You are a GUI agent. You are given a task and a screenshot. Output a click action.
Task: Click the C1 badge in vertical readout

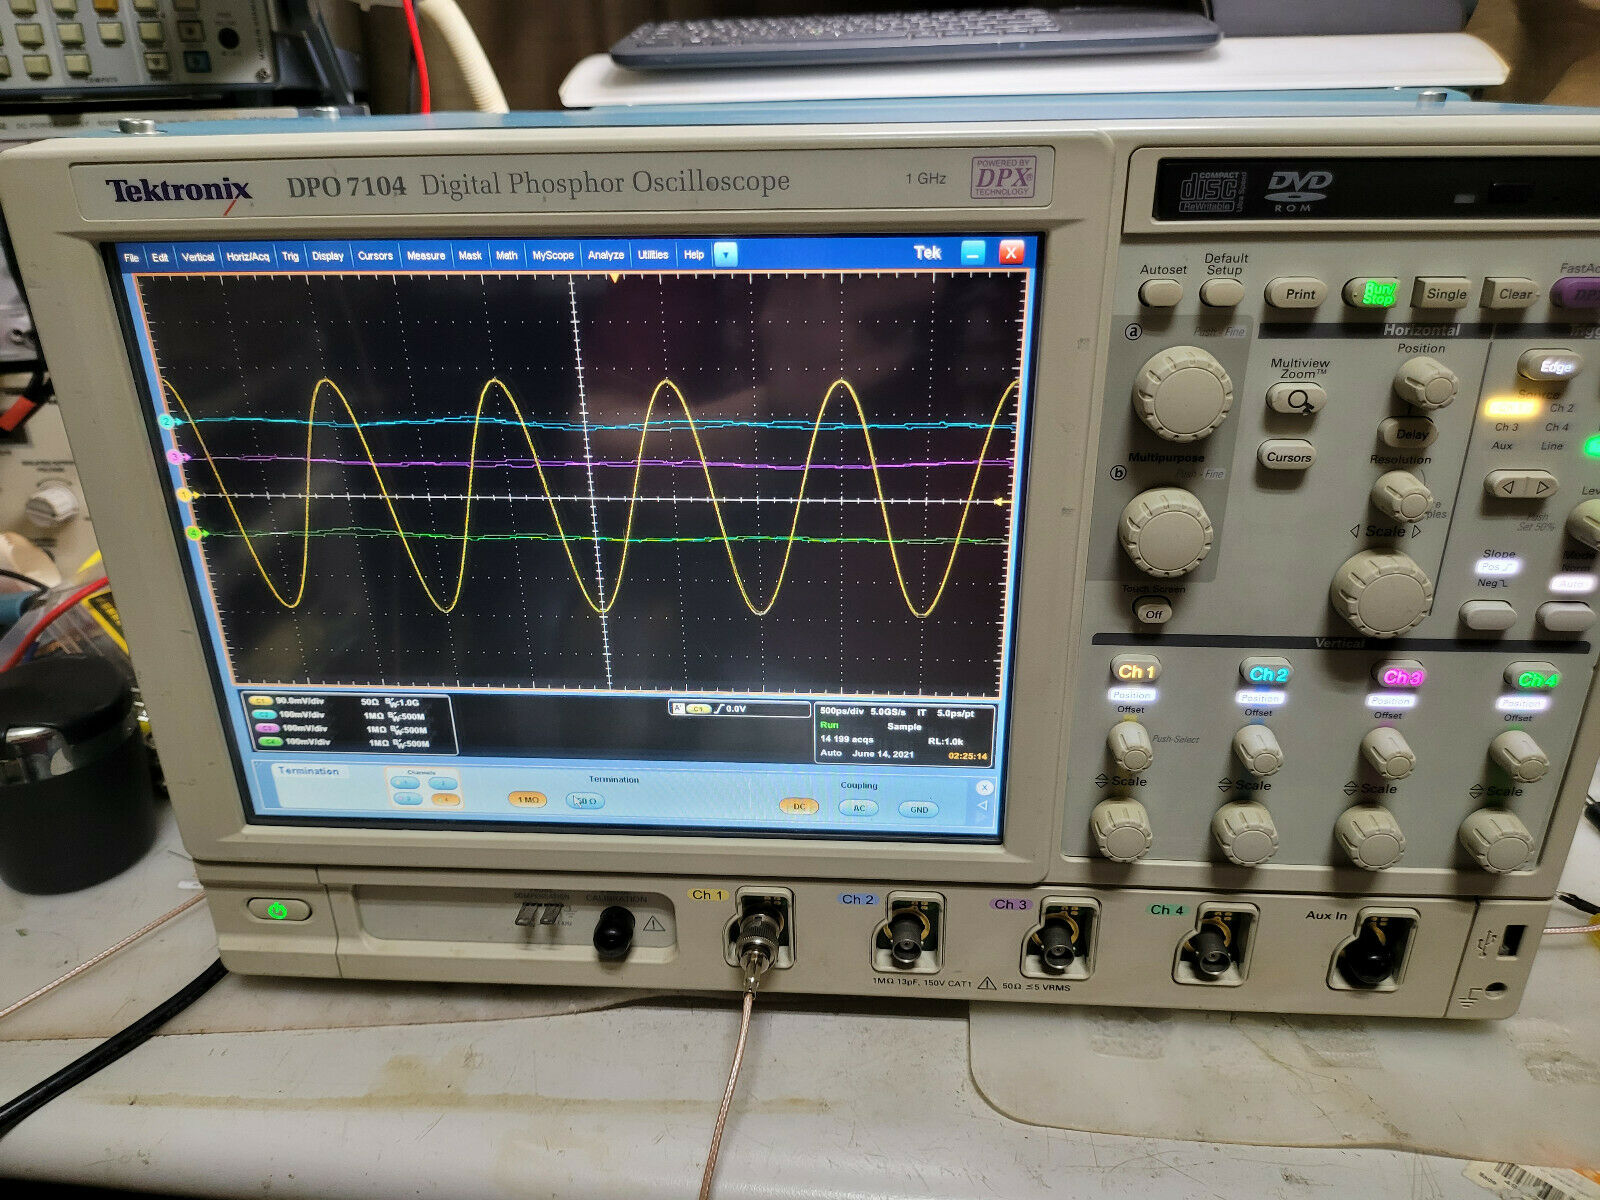click(261, 700)
